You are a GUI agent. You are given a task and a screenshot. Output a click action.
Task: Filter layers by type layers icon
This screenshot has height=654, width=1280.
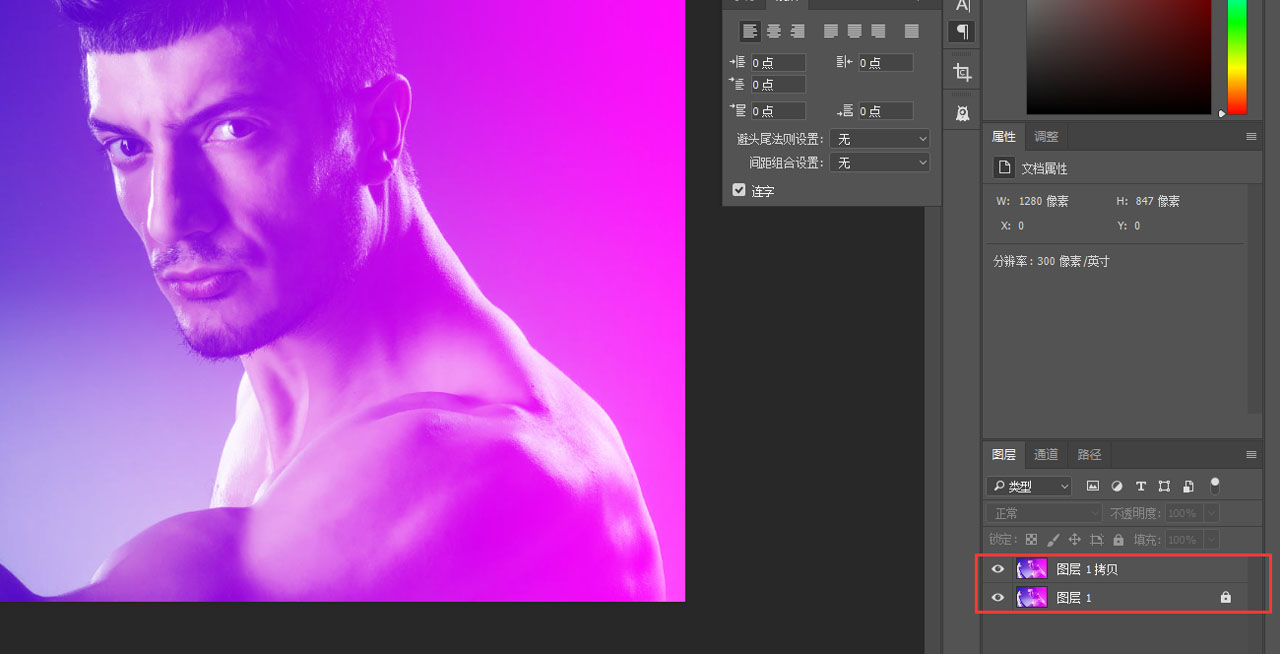click(x=1140, y=486)
